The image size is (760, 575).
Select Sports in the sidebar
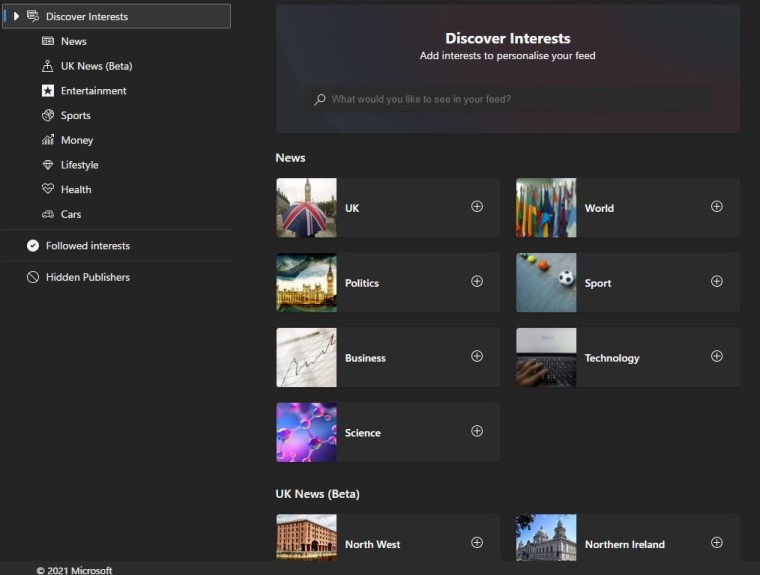76,115
